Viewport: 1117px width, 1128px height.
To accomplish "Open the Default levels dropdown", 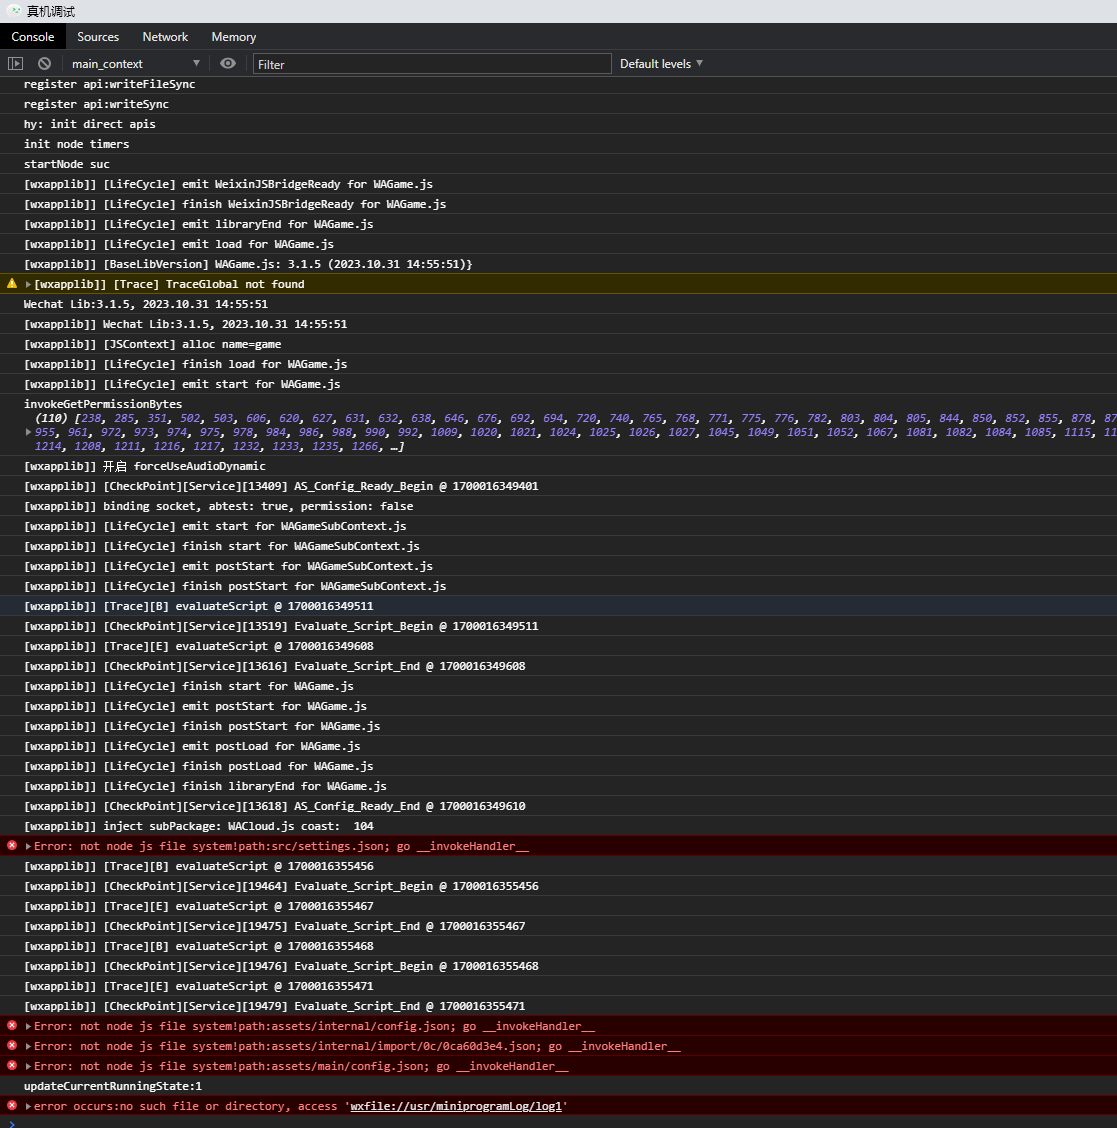I will click(661, 64).
